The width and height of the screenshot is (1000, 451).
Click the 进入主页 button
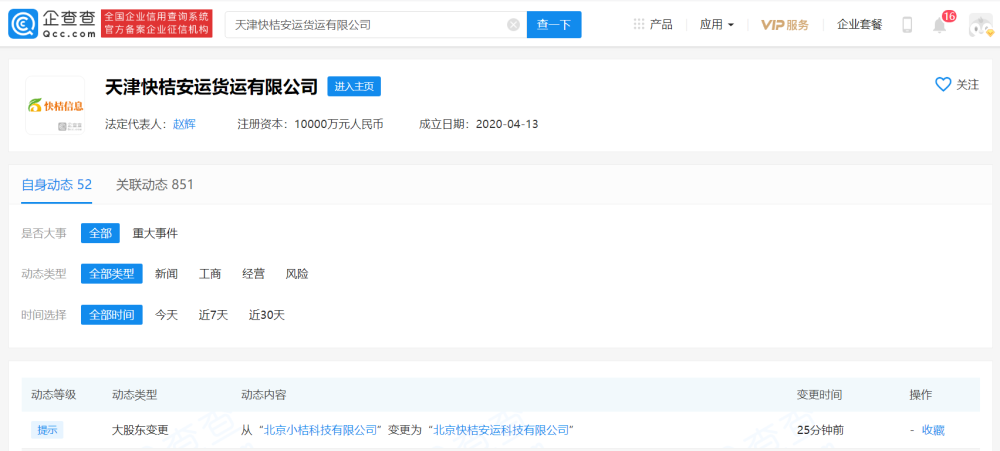(x=354, y=87)
